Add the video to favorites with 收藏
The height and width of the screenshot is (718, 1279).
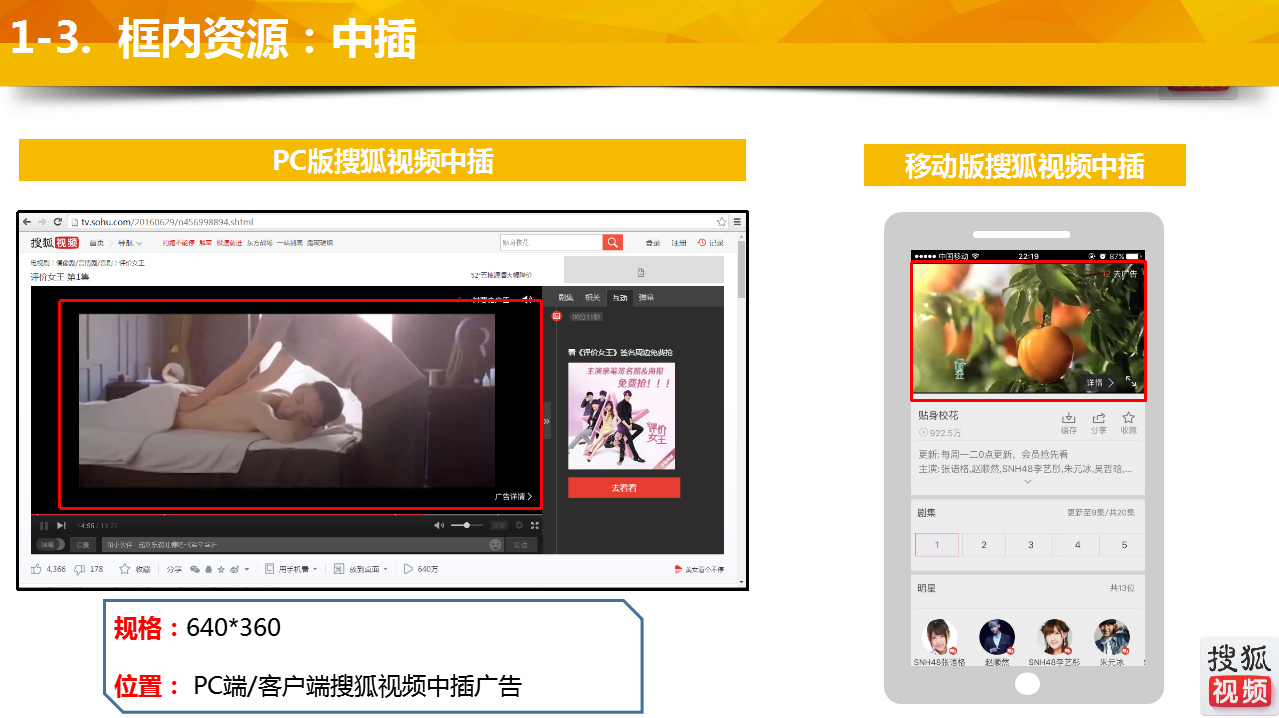click(134, 569)
